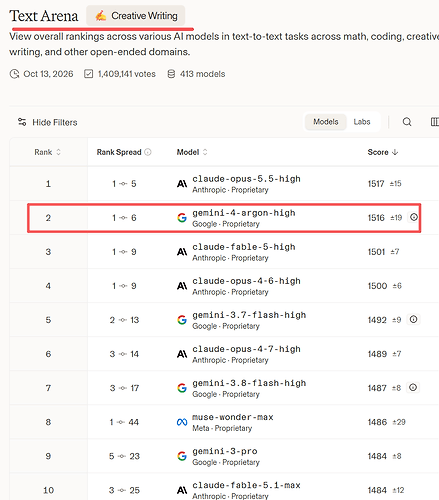This screenshot has height=500, width=439.
Task: Click the rank spread 1 to 44 cell
Action: point(124,422)
